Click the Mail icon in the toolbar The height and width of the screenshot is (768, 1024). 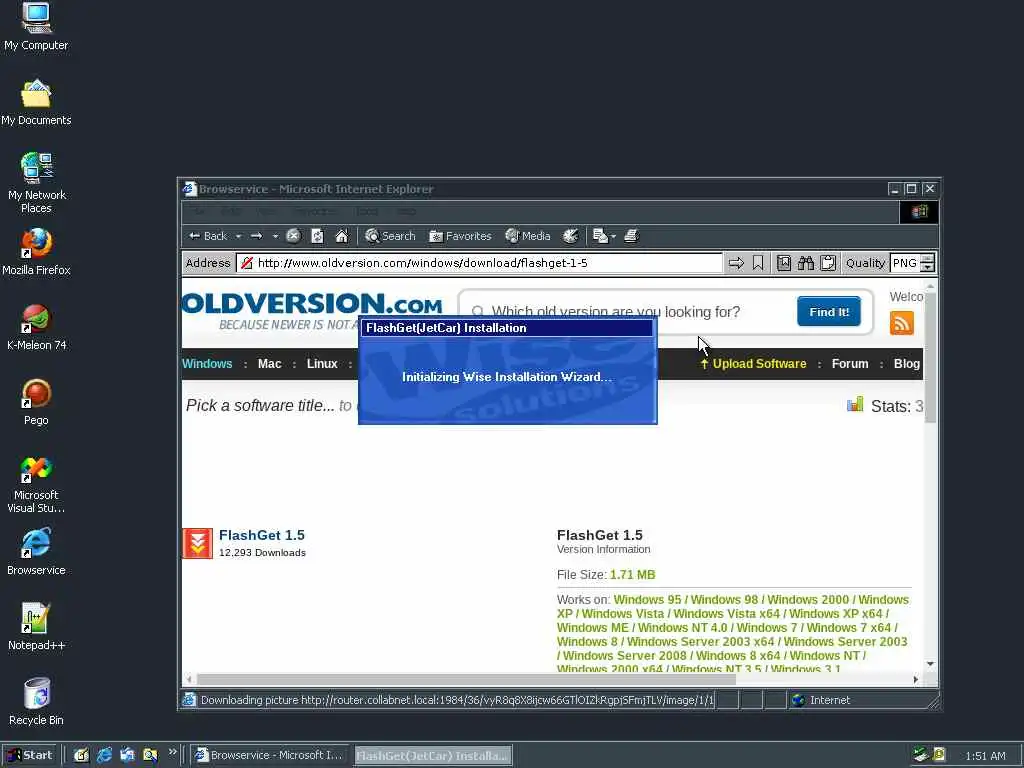(600, 236)
